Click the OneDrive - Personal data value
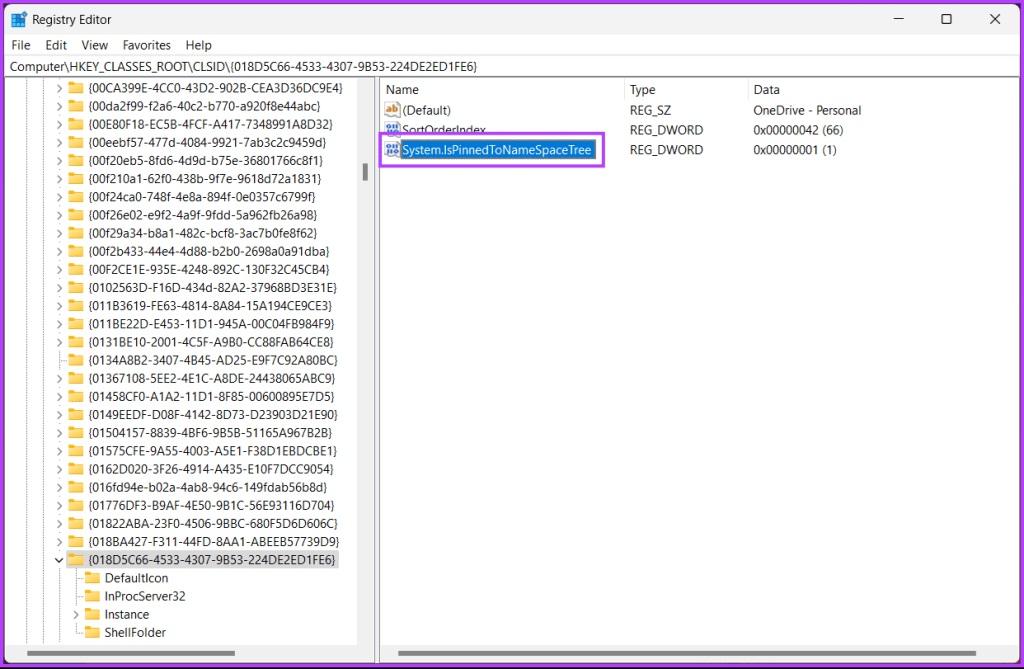This screenshot has height=669, width=1024. (807, 110)
